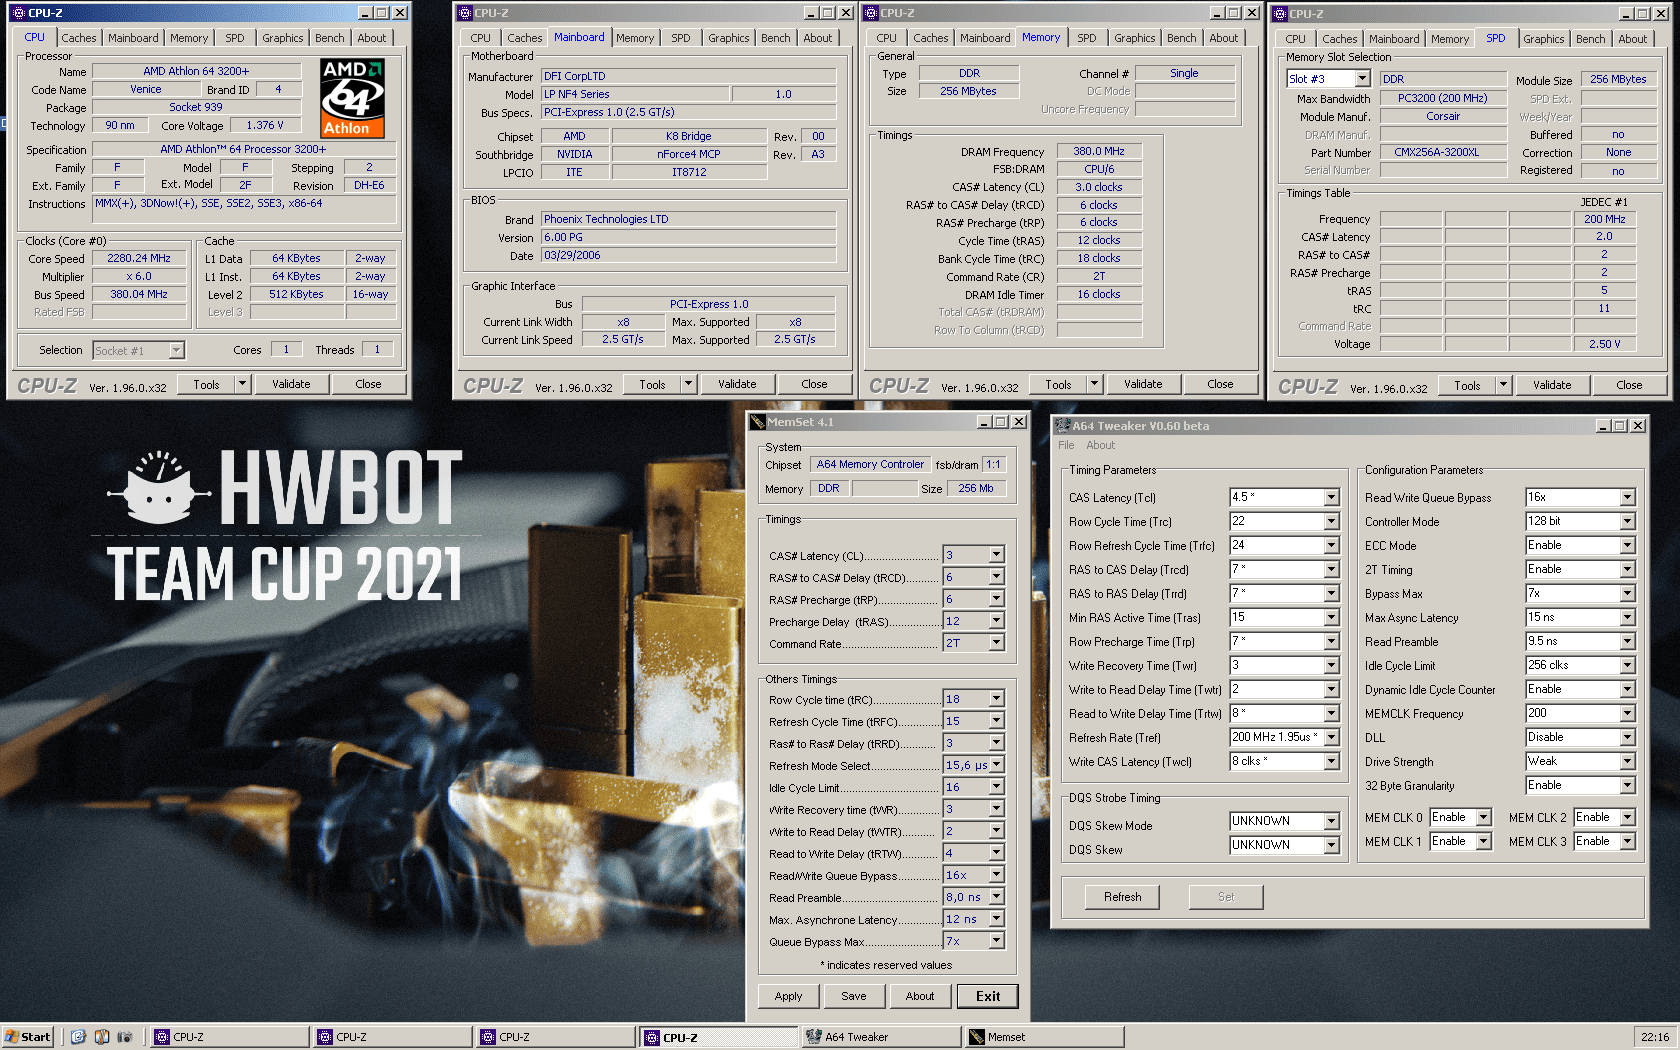Click CPU-Z icon on second taskbar button
The width and height of the screenshot is (1680, 1050).
(x=325, y=1037)
